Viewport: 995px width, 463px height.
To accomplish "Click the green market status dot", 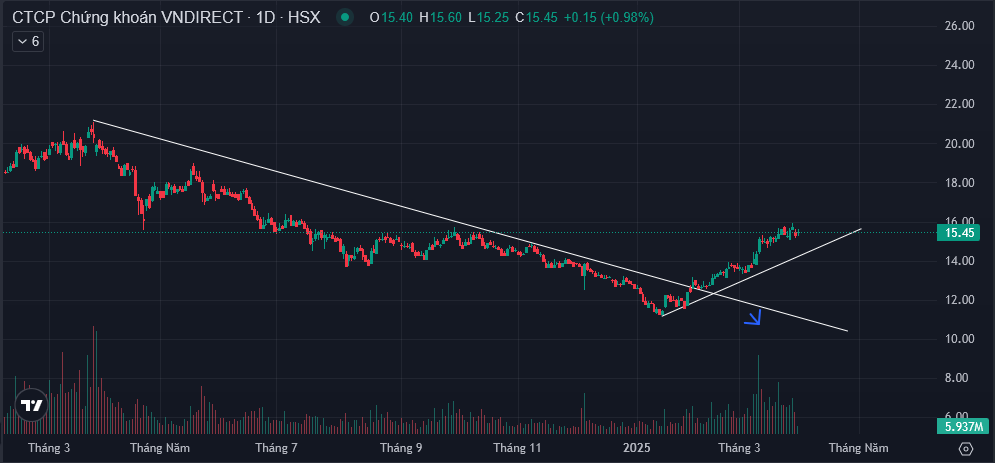I will (345, 17).
